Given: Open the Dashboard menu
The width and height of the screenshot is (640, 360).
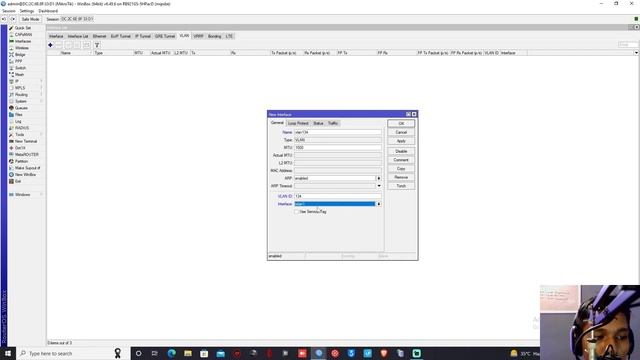Looking at the screenshot, I should pyautogui.click(x=48, y=11).
